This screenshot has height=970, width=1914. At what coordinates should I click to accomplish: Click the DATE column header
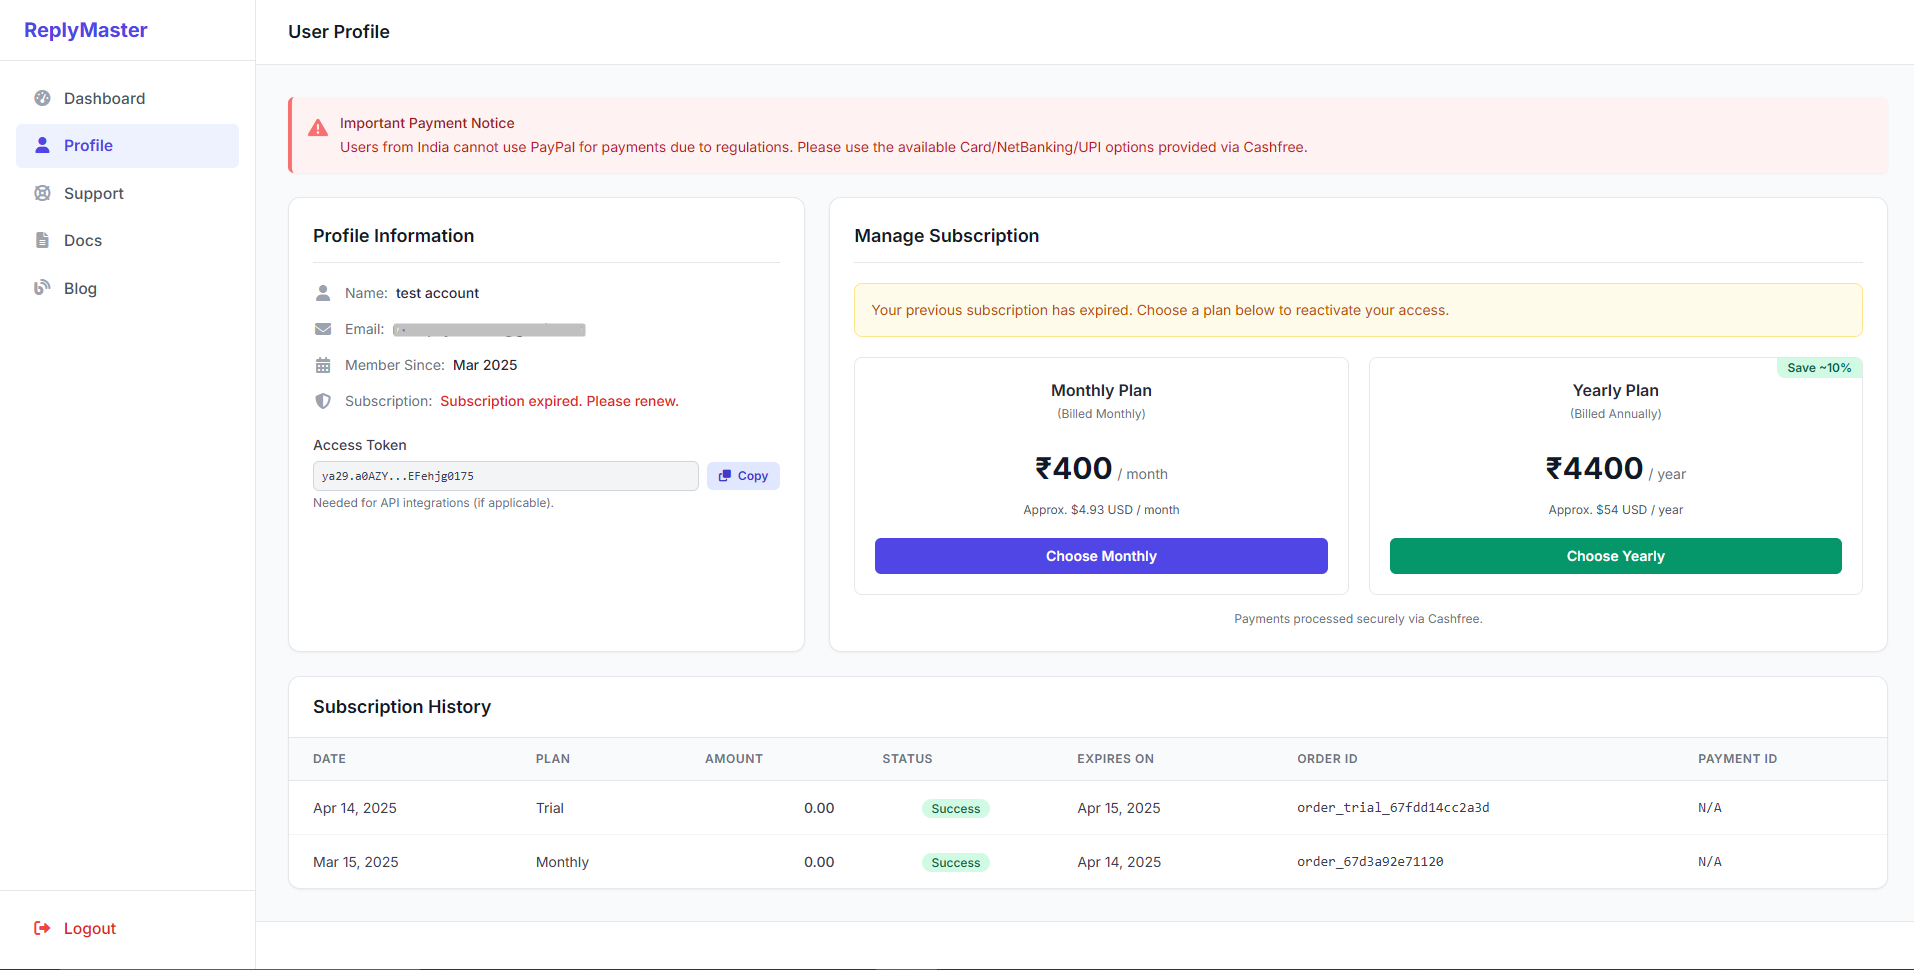click(x=329, y=759)
